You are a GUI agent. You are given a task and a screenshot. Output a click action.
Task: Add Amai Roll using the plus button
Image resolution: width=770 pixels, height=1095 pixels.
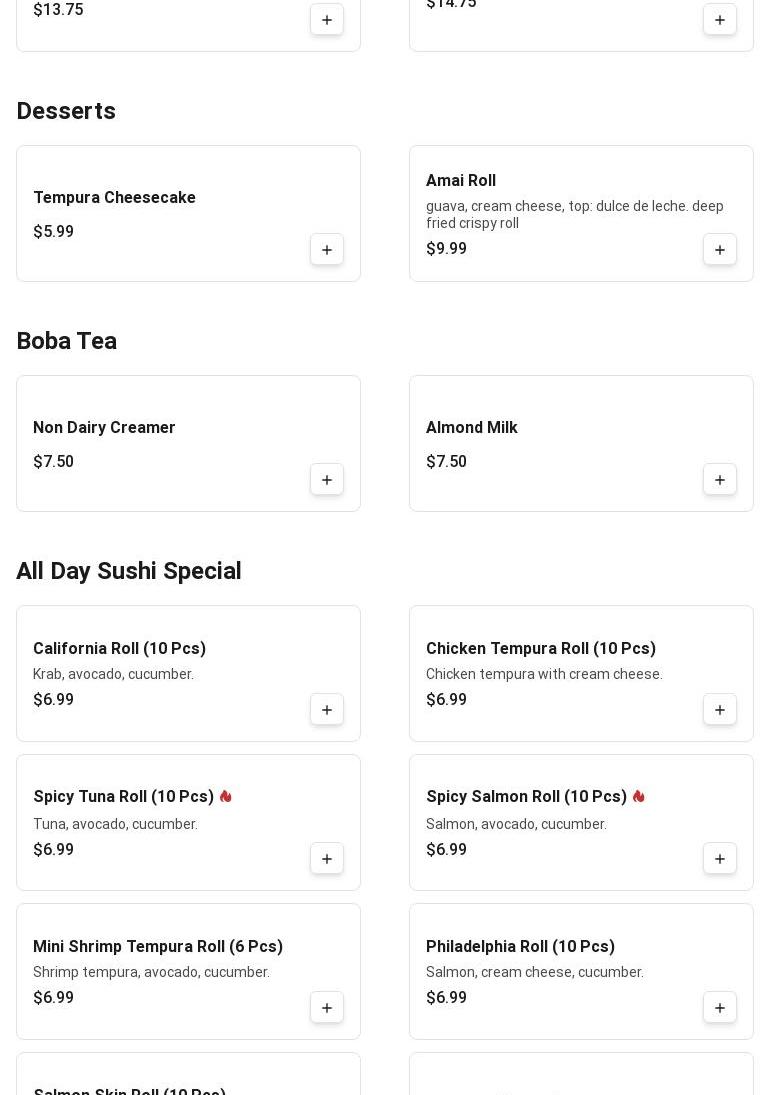[720, 250]
